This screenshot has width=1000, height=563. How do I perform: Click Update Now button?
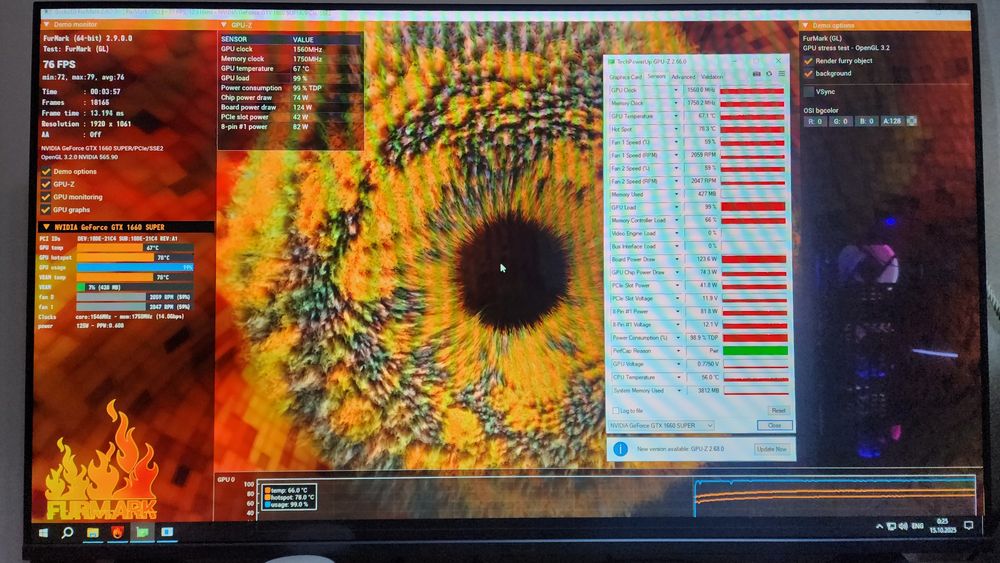(772, 449)
